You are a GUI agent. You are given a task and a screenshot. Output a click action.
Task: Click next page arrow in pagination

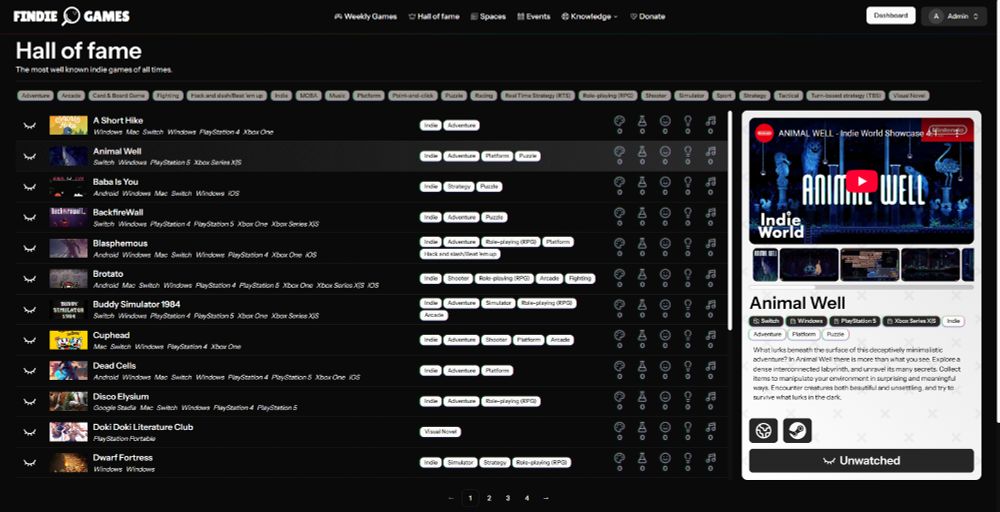coord(546,498)
